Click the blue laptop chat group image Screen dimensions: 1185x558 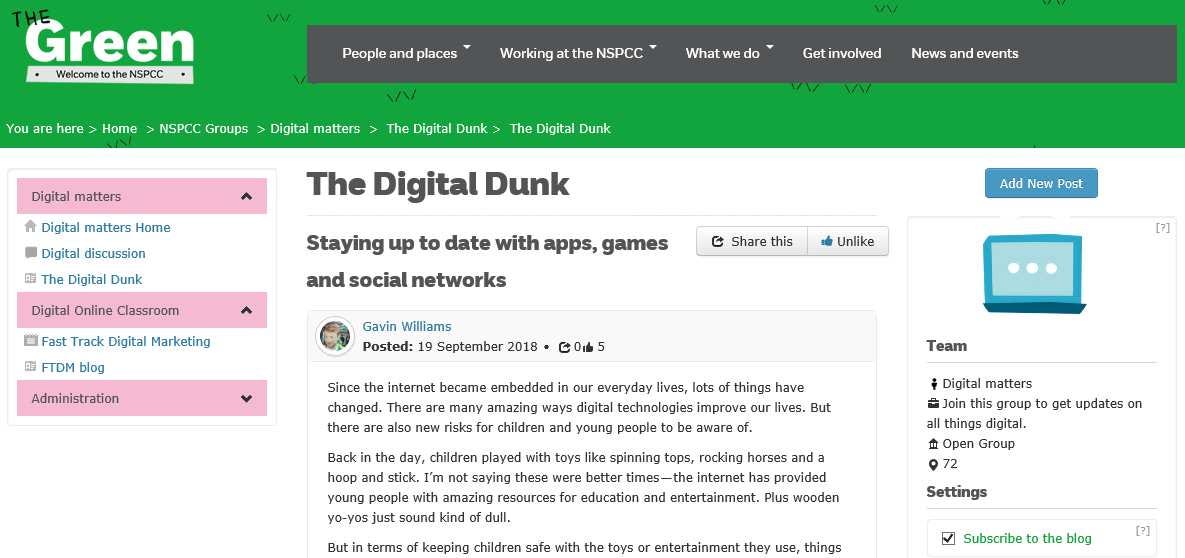[1034, 273]
